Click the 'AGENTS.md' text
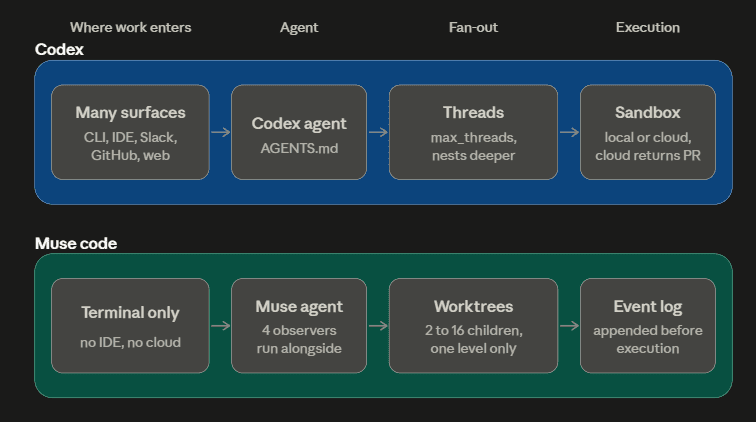This screenshot has width=756, height=422. (x=299, y=149)
